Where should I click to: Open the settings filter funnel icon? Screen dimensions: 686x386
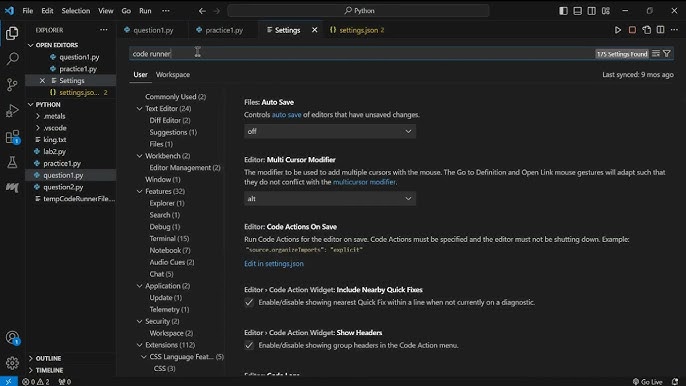[667, 53]
